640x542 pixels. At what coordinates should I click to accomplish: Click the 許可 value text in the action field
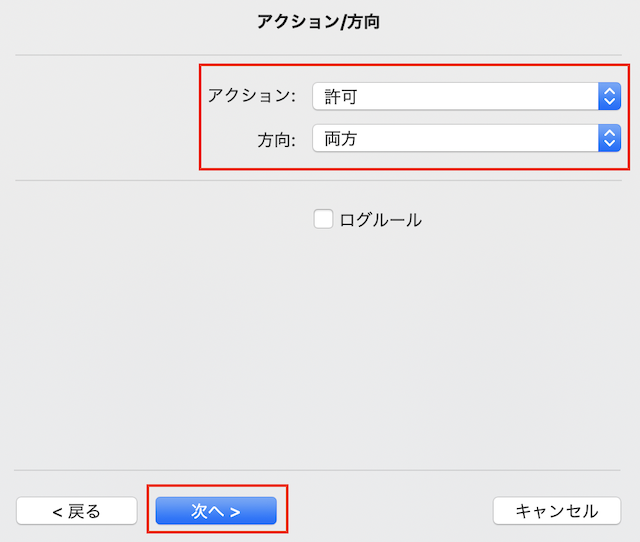[341, 97]
